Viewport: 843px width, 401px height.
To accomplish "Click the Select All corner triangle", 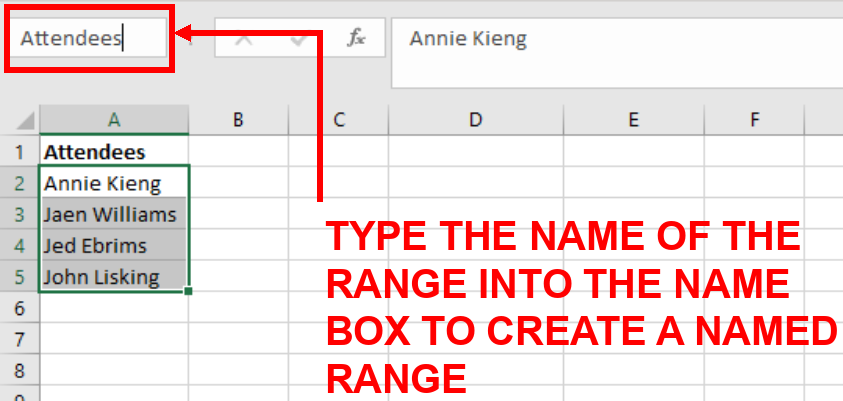I will (x=25, y=120).
